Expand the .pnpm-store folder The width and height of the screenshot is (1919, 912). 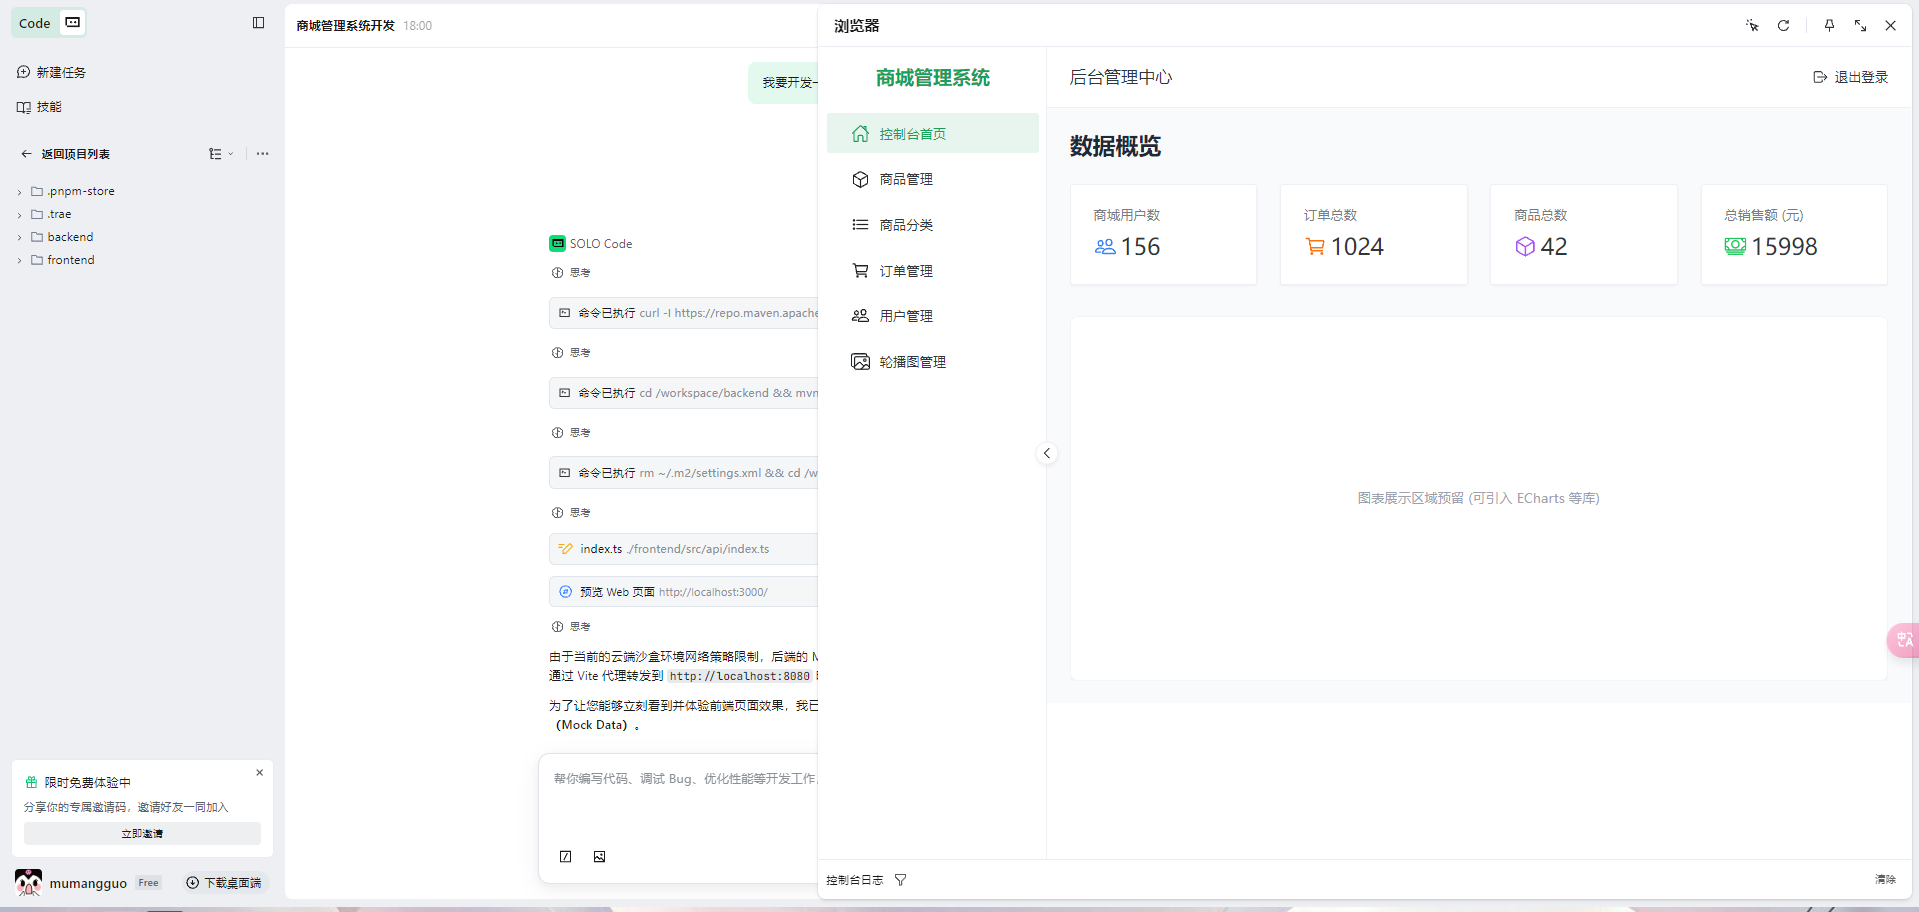80,191
